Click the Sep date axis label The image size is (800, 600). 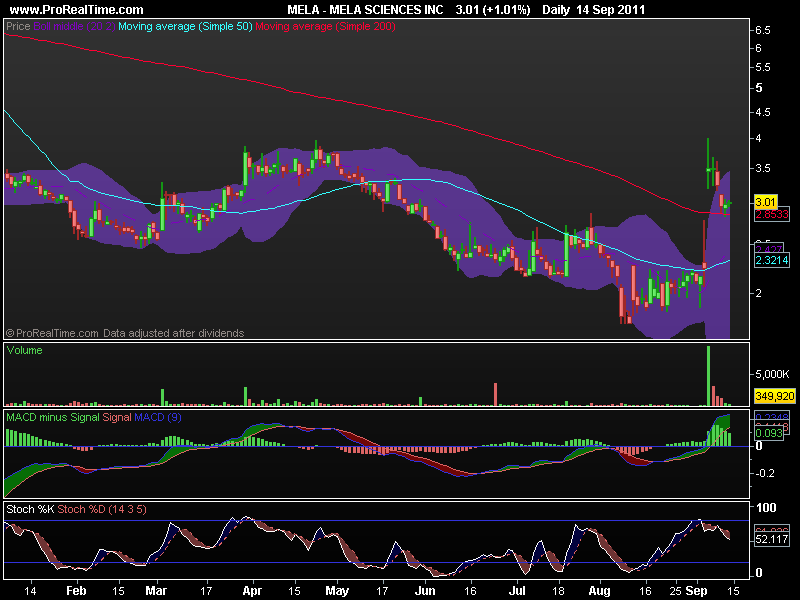click(696, 591)
